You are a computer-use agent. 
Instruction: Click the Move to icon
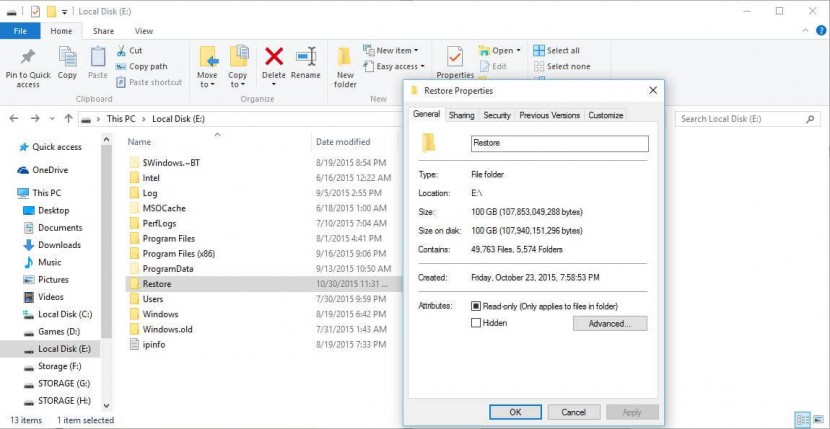coord(209,57)
